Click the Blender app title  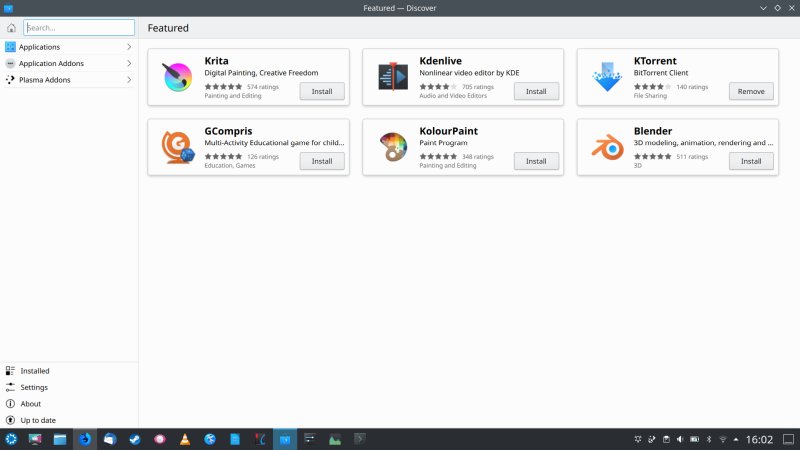(x=653, y=131)
